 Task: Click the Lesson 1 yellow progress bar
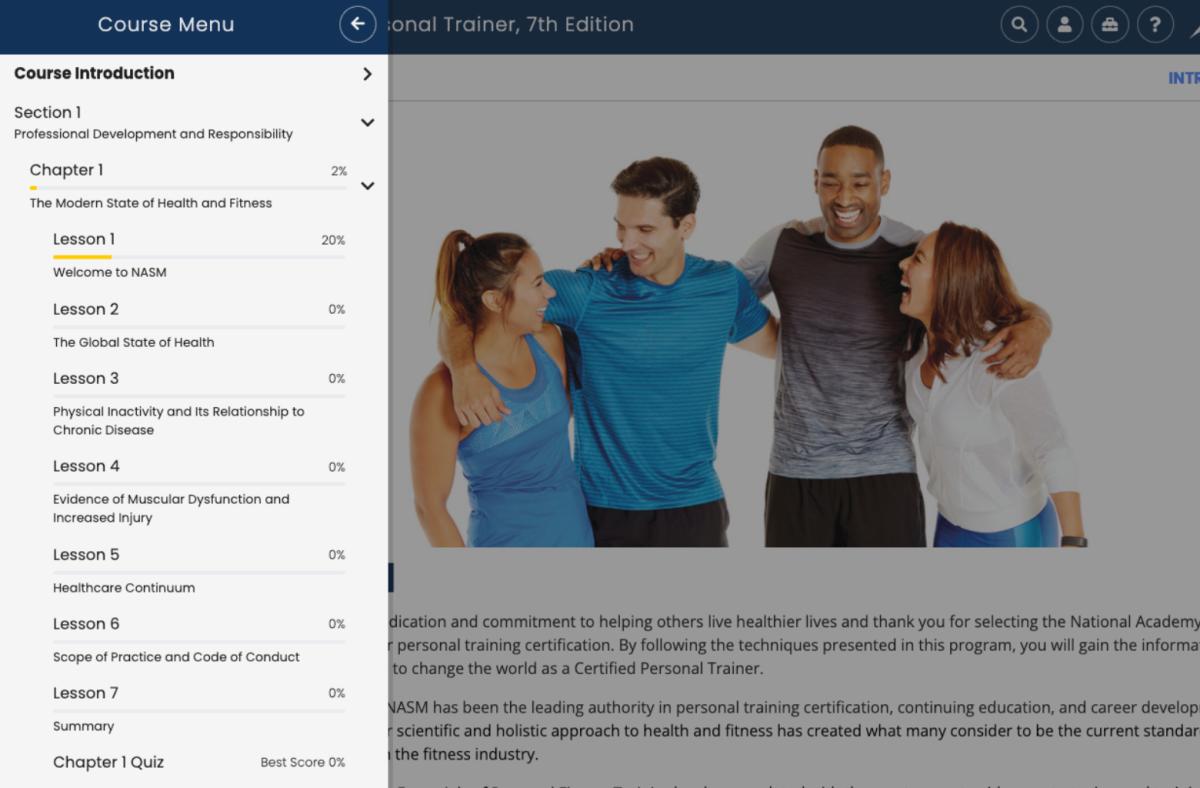(x=82, y=257)
